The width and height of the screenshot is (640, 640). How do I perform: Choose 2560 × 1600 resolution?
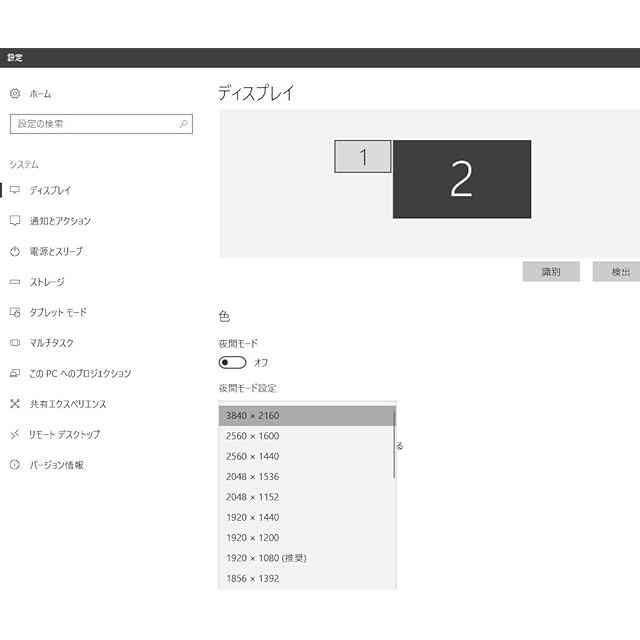tap(306, 436)
